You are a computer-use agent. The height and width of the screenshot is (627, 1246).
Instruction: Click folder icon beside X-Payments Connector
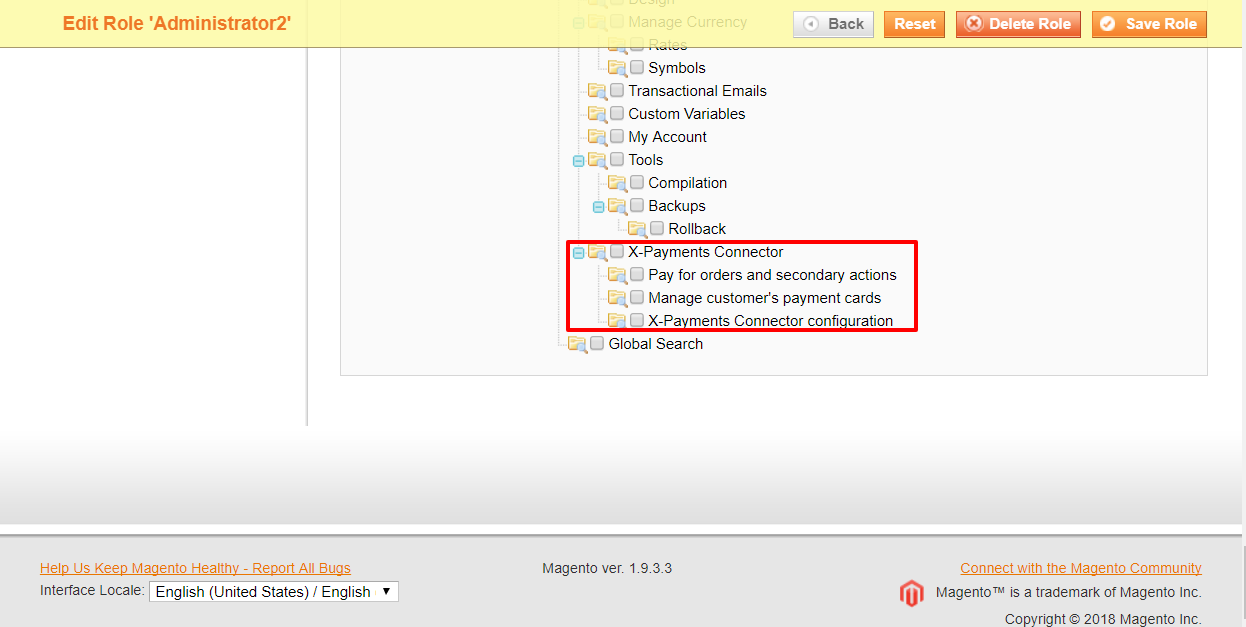(597, 252)
